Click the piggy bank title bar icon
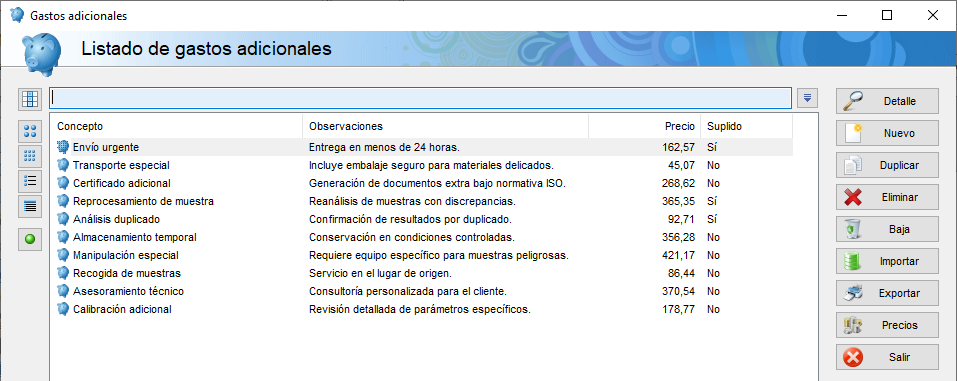The width and height of the screenshot is (957, 381). (x=18, y=15)
